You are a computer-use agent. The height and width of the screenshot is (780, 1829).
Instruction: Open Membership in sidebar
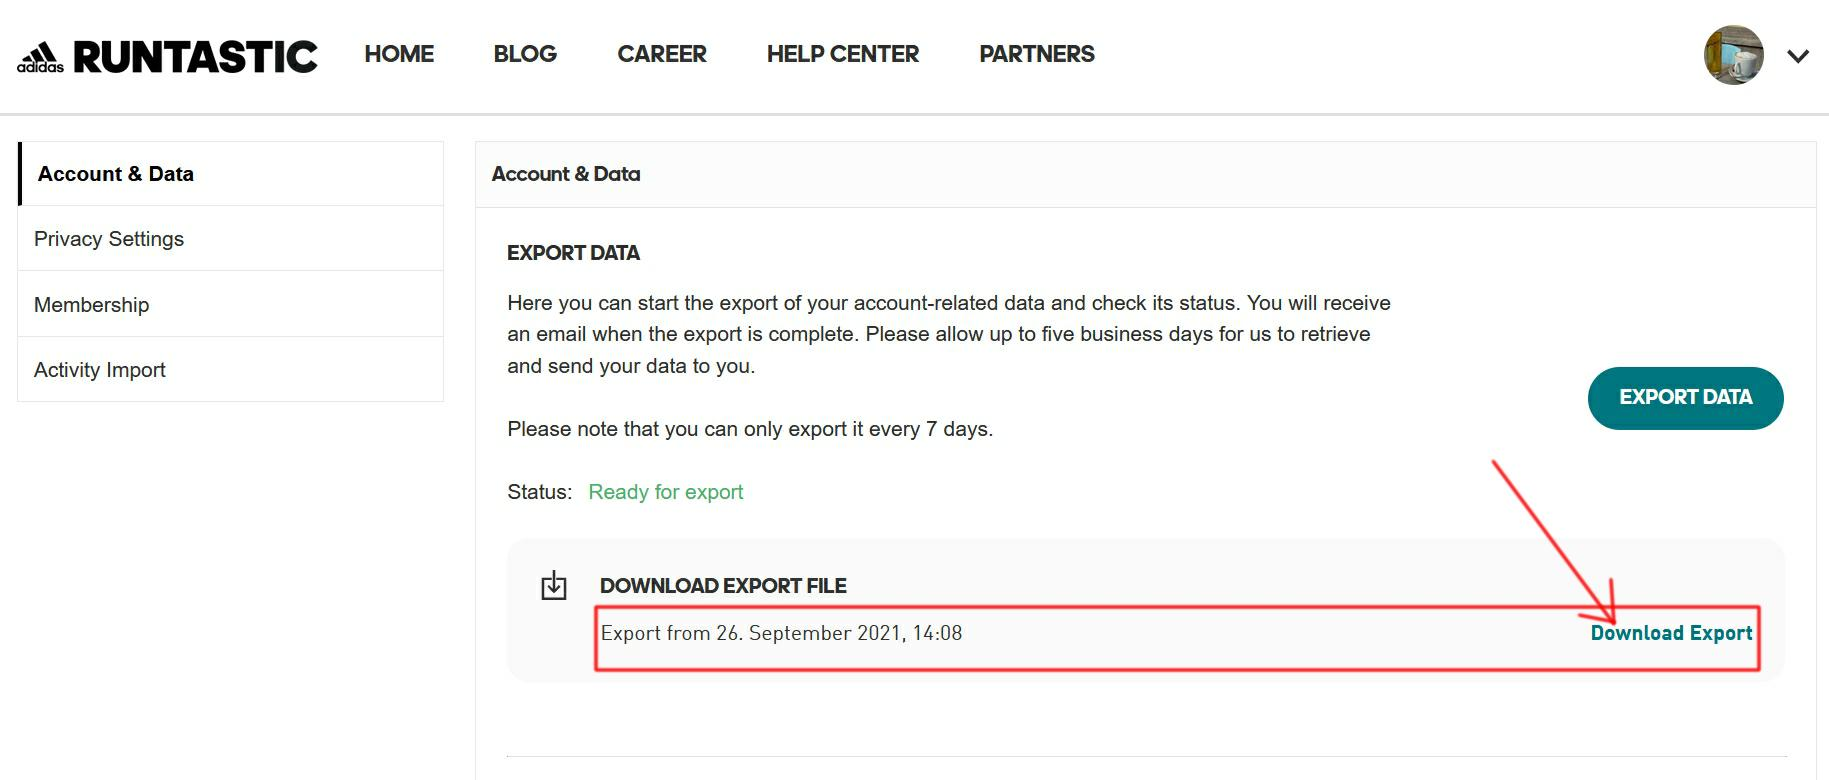231,305
